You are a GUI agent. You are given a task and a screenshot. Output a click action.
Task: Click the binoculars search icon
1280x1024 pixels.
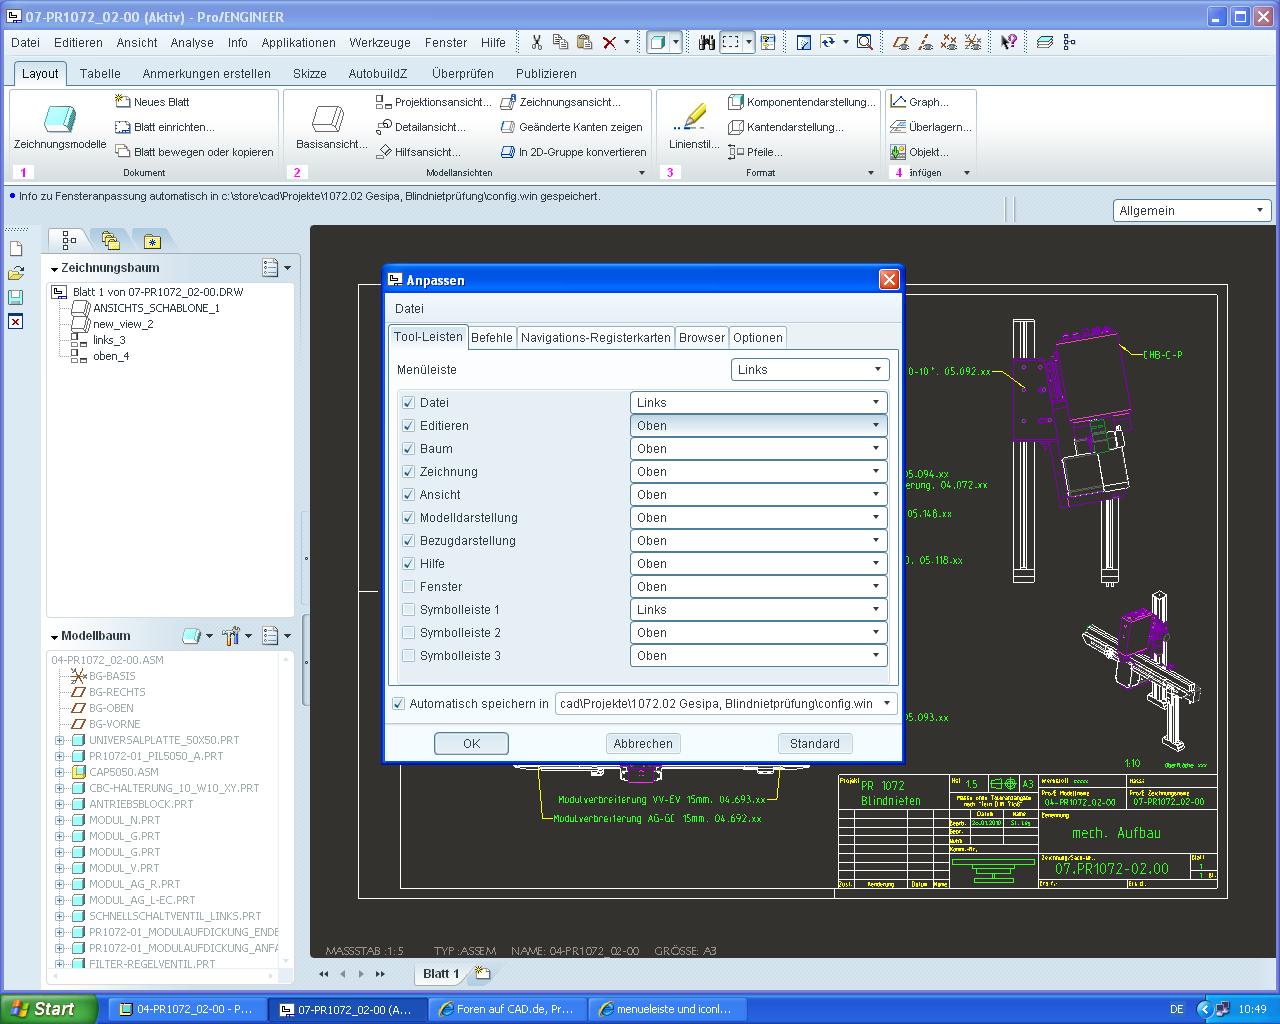707,42
